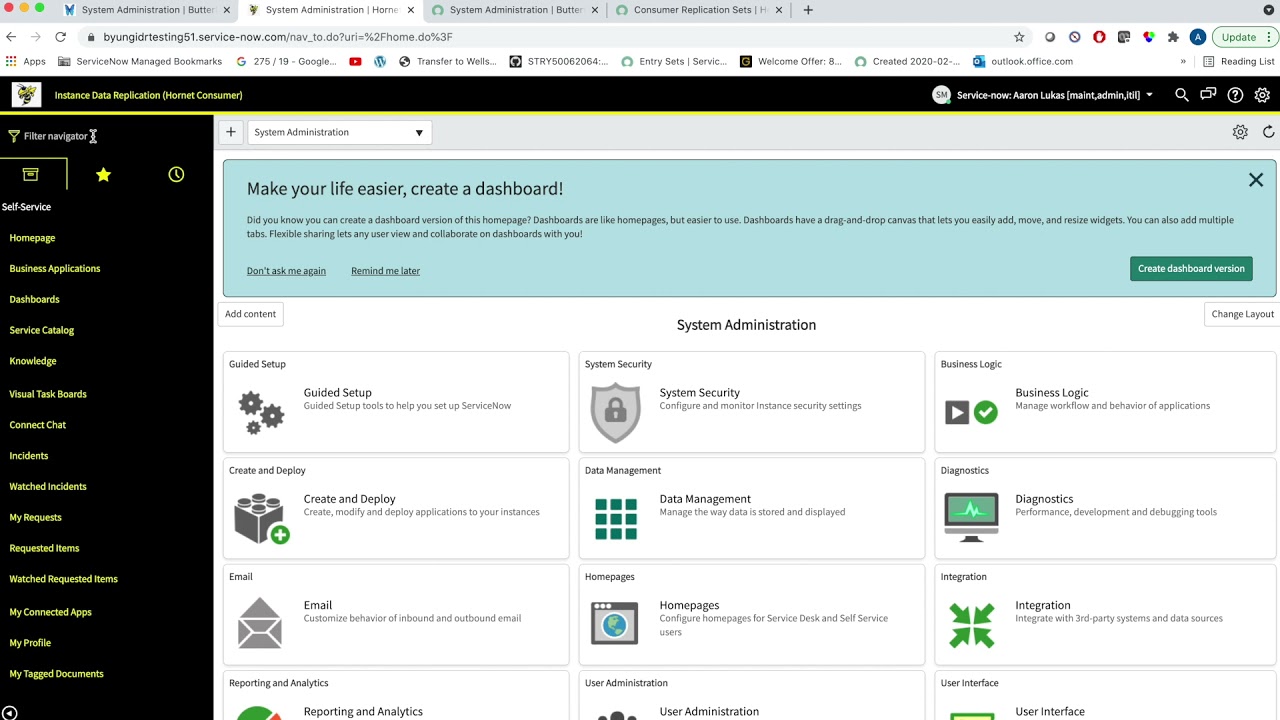Open Business Applications navigator item
Screen dimensions: 1280x720
point(55,268)
